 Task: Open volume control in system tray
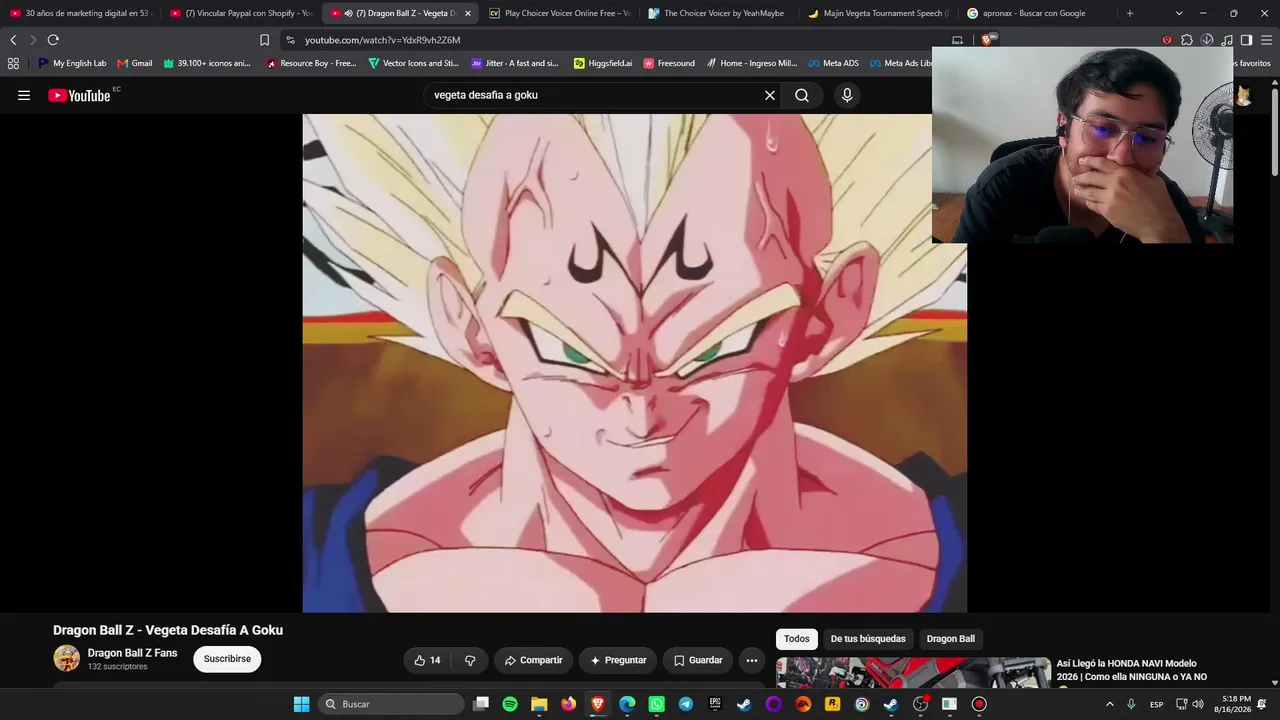(1198, 704)
